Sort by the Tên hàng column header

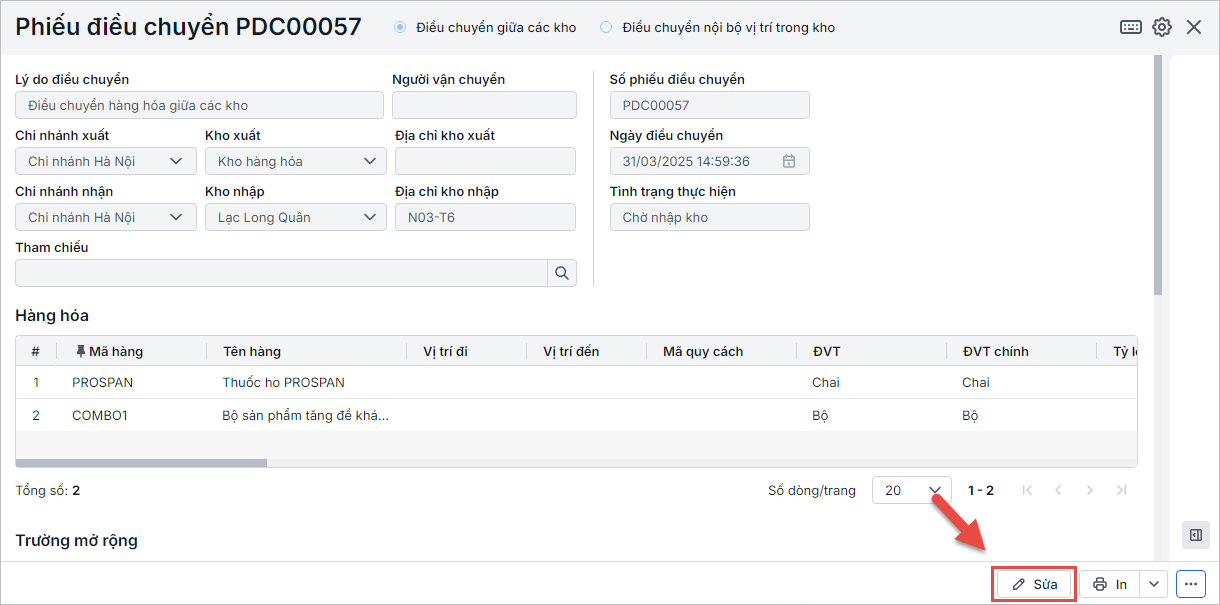click(x=252, y=351)
